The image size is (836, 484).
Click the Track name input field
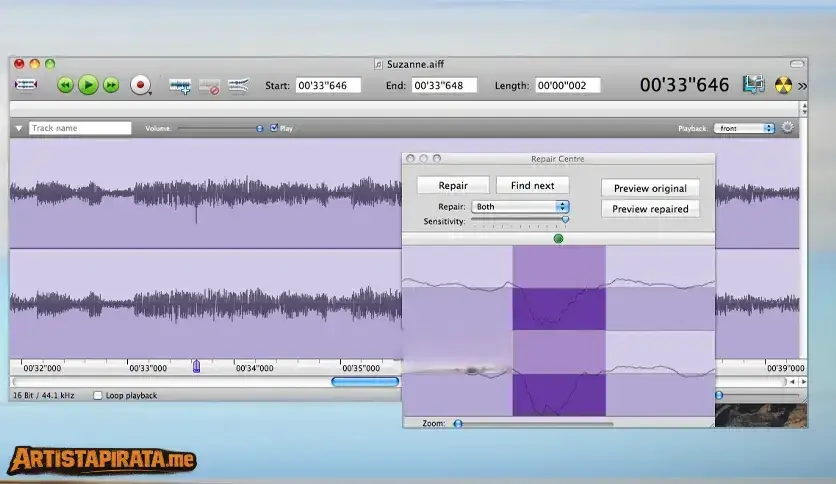coord(80,128)
